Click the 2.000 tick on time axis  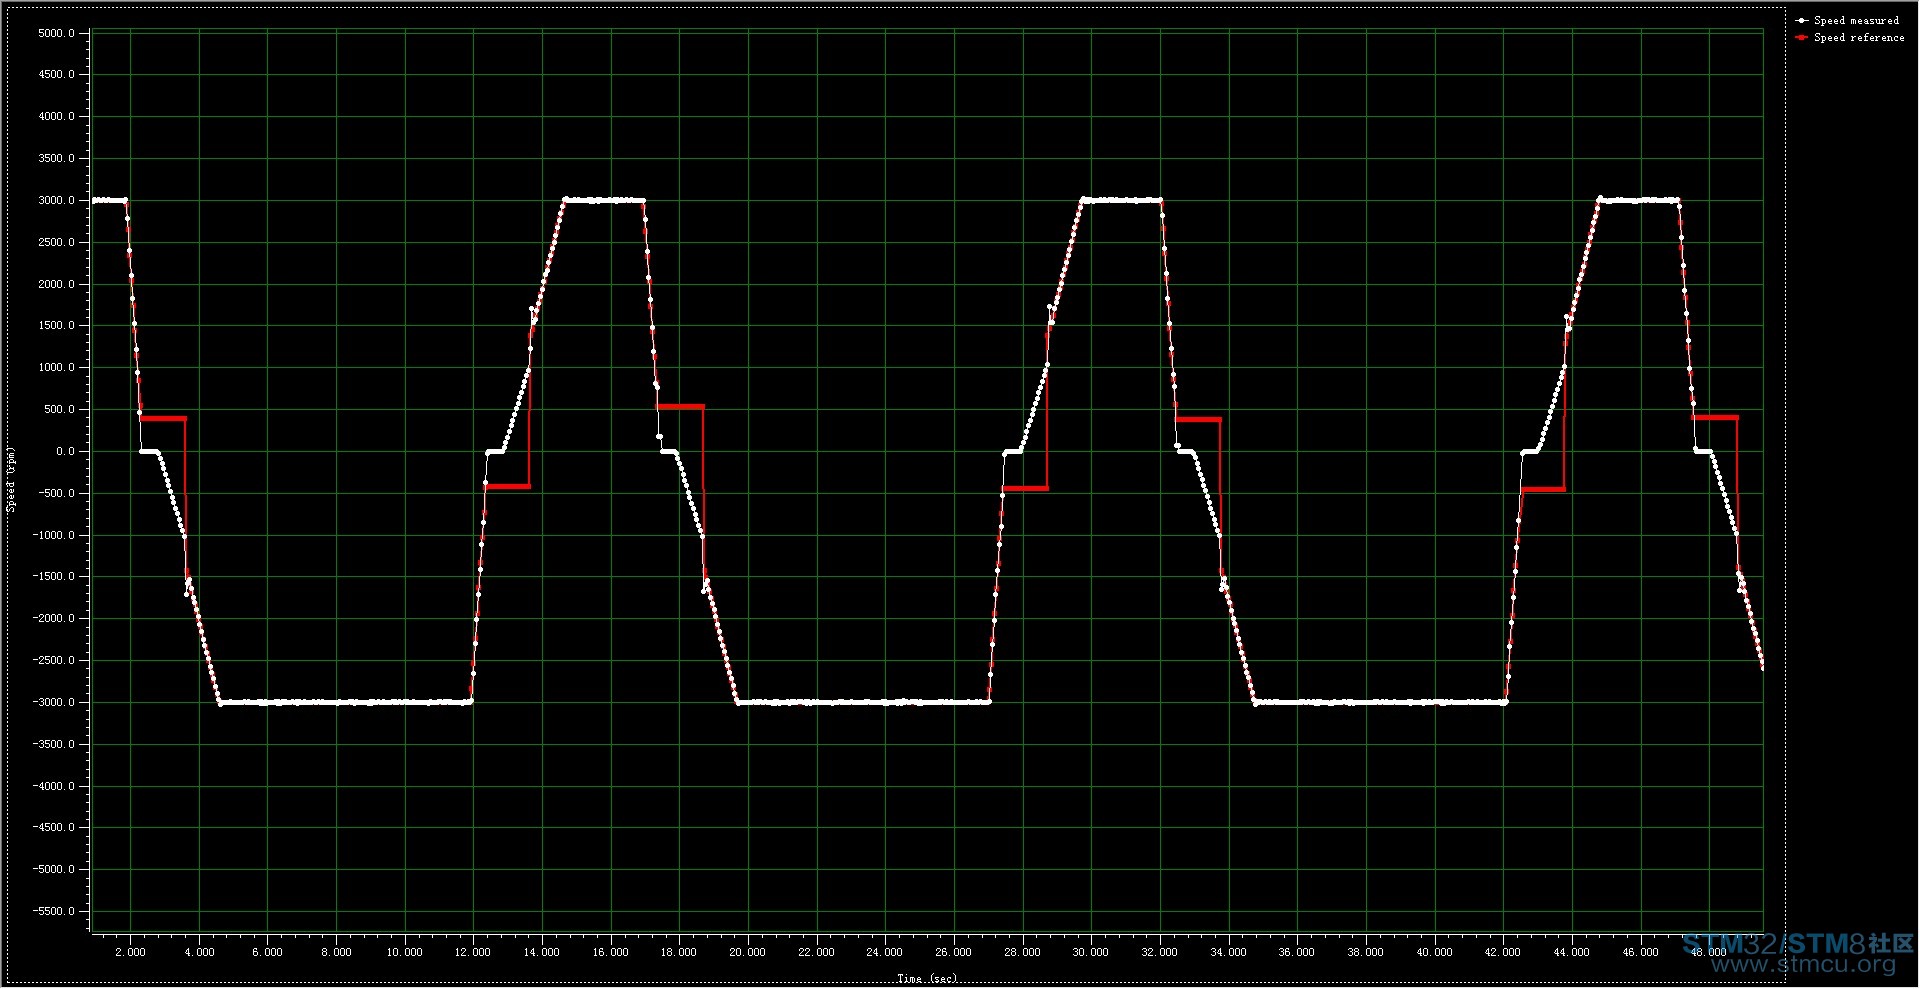pyautogui.click(x=130, y=952)
